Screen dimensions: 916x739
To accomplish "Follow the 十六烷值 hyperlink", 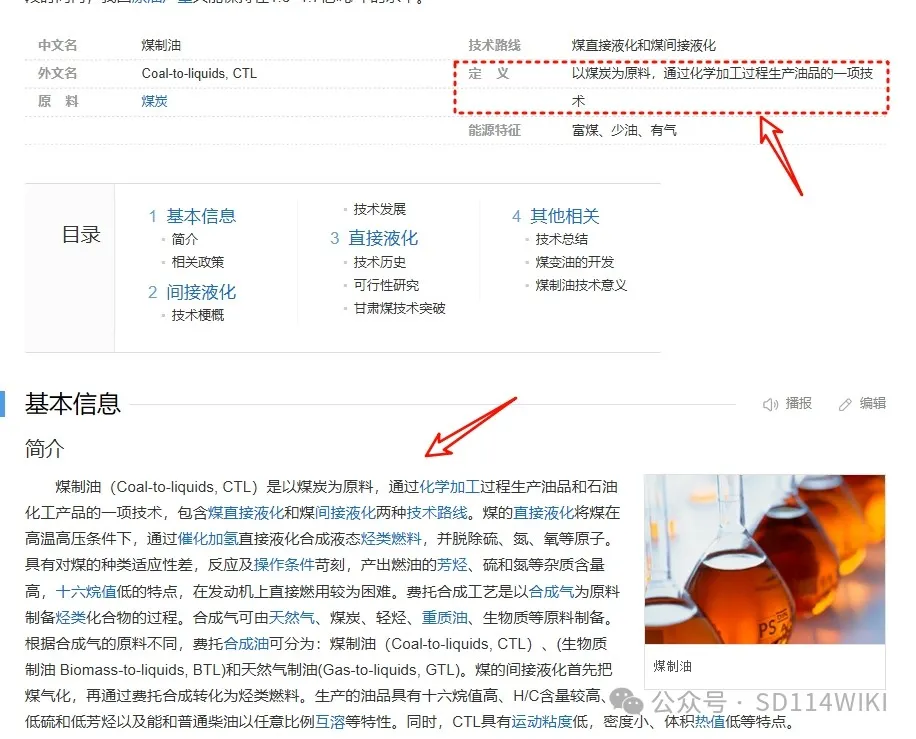I will click(86, 591).
